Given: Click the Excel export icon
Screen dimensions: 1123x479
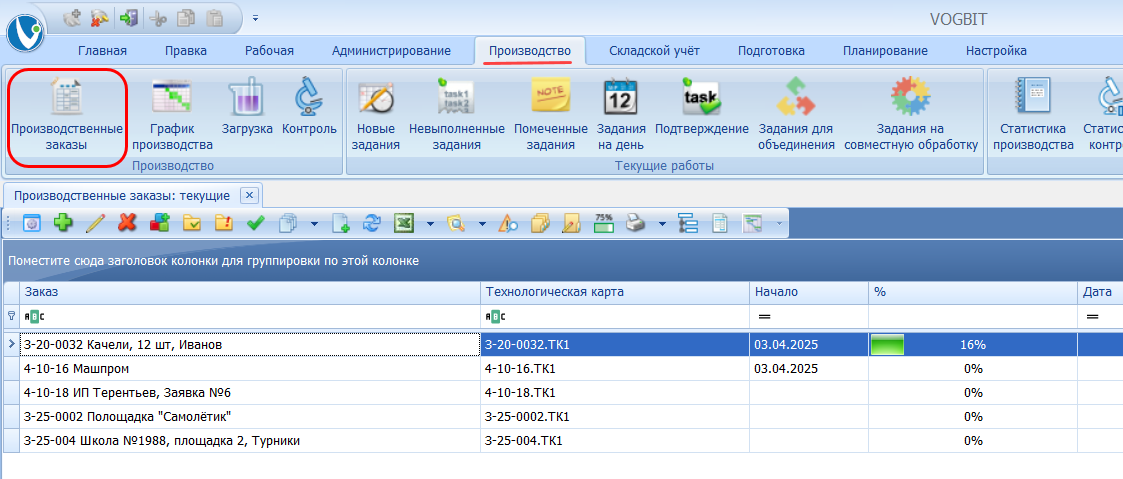Looking at the screenshot, I should tap(405, 223).
